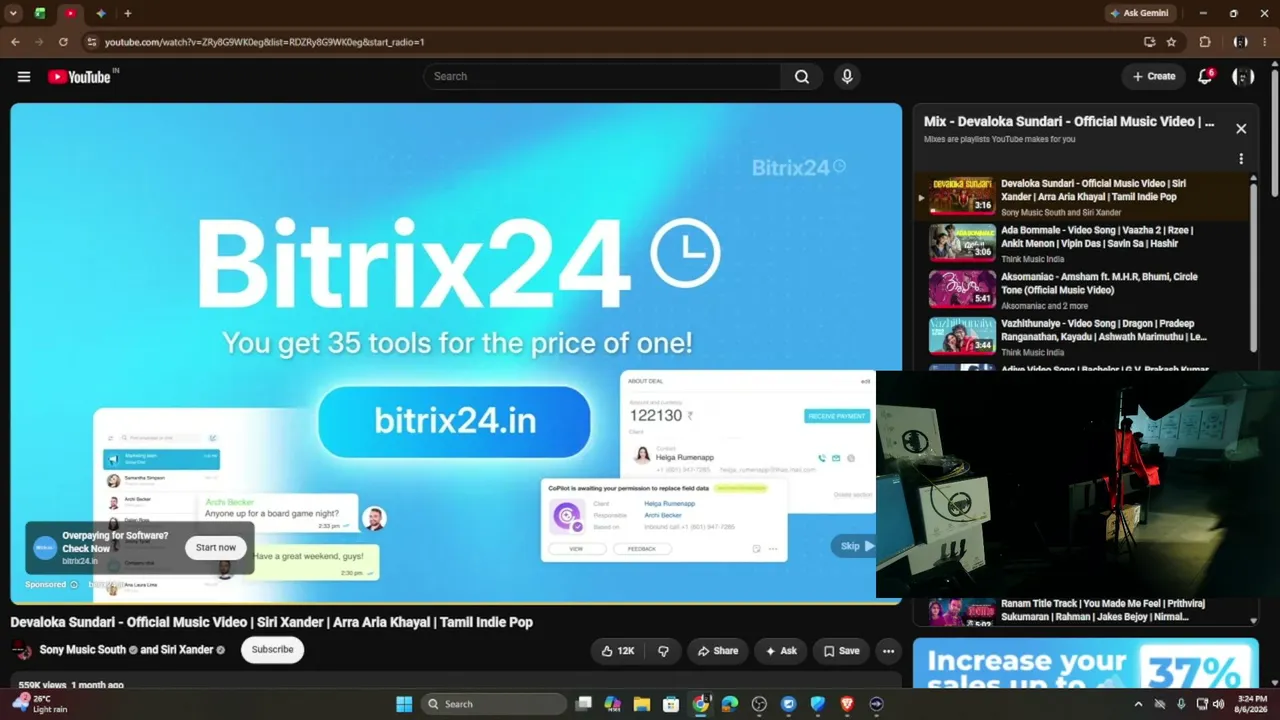Open Chrome profile avatar in toolbar
This screenshot has width=1280, height=720.
(1240, 42)
